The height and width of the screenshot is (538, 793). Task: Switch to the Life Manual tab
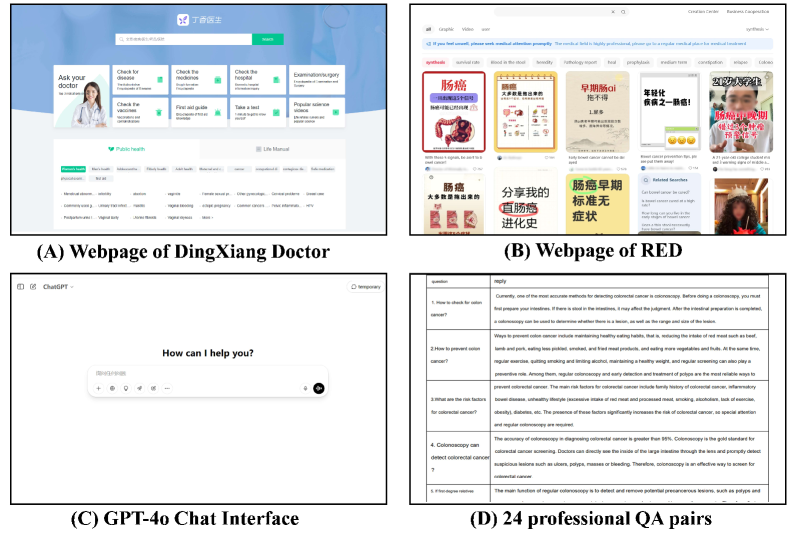pyautogui.click(x=273, y=149)
